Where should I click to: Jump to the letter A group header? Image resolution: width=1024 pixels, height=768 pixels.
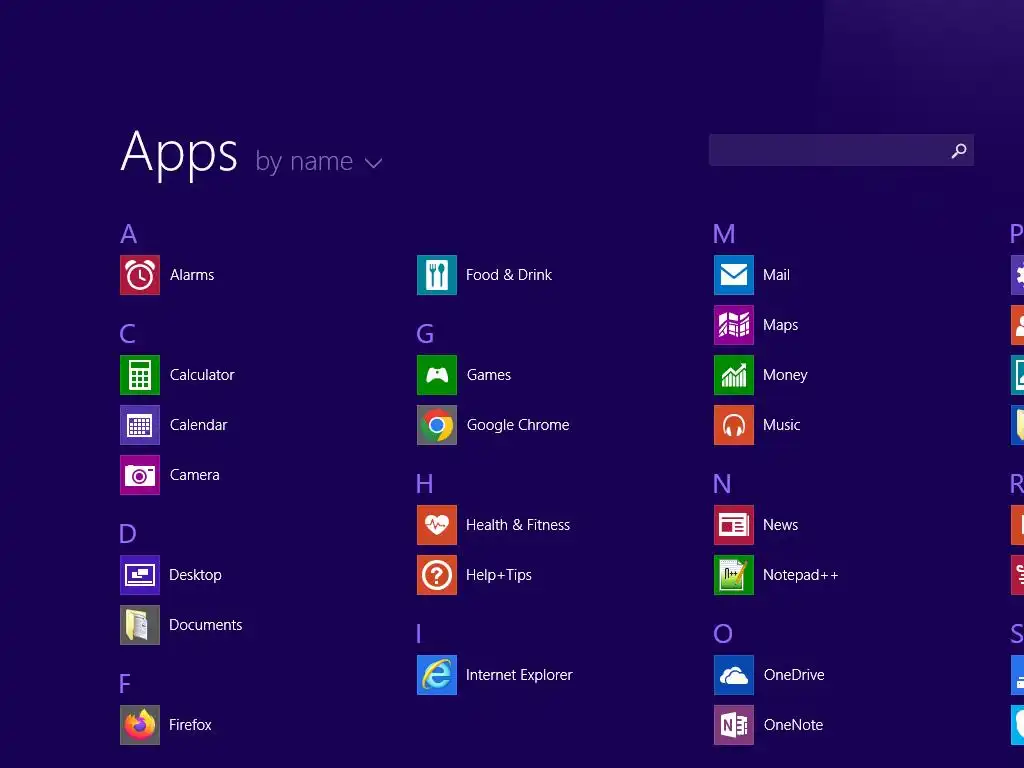[x=129, y=234]
